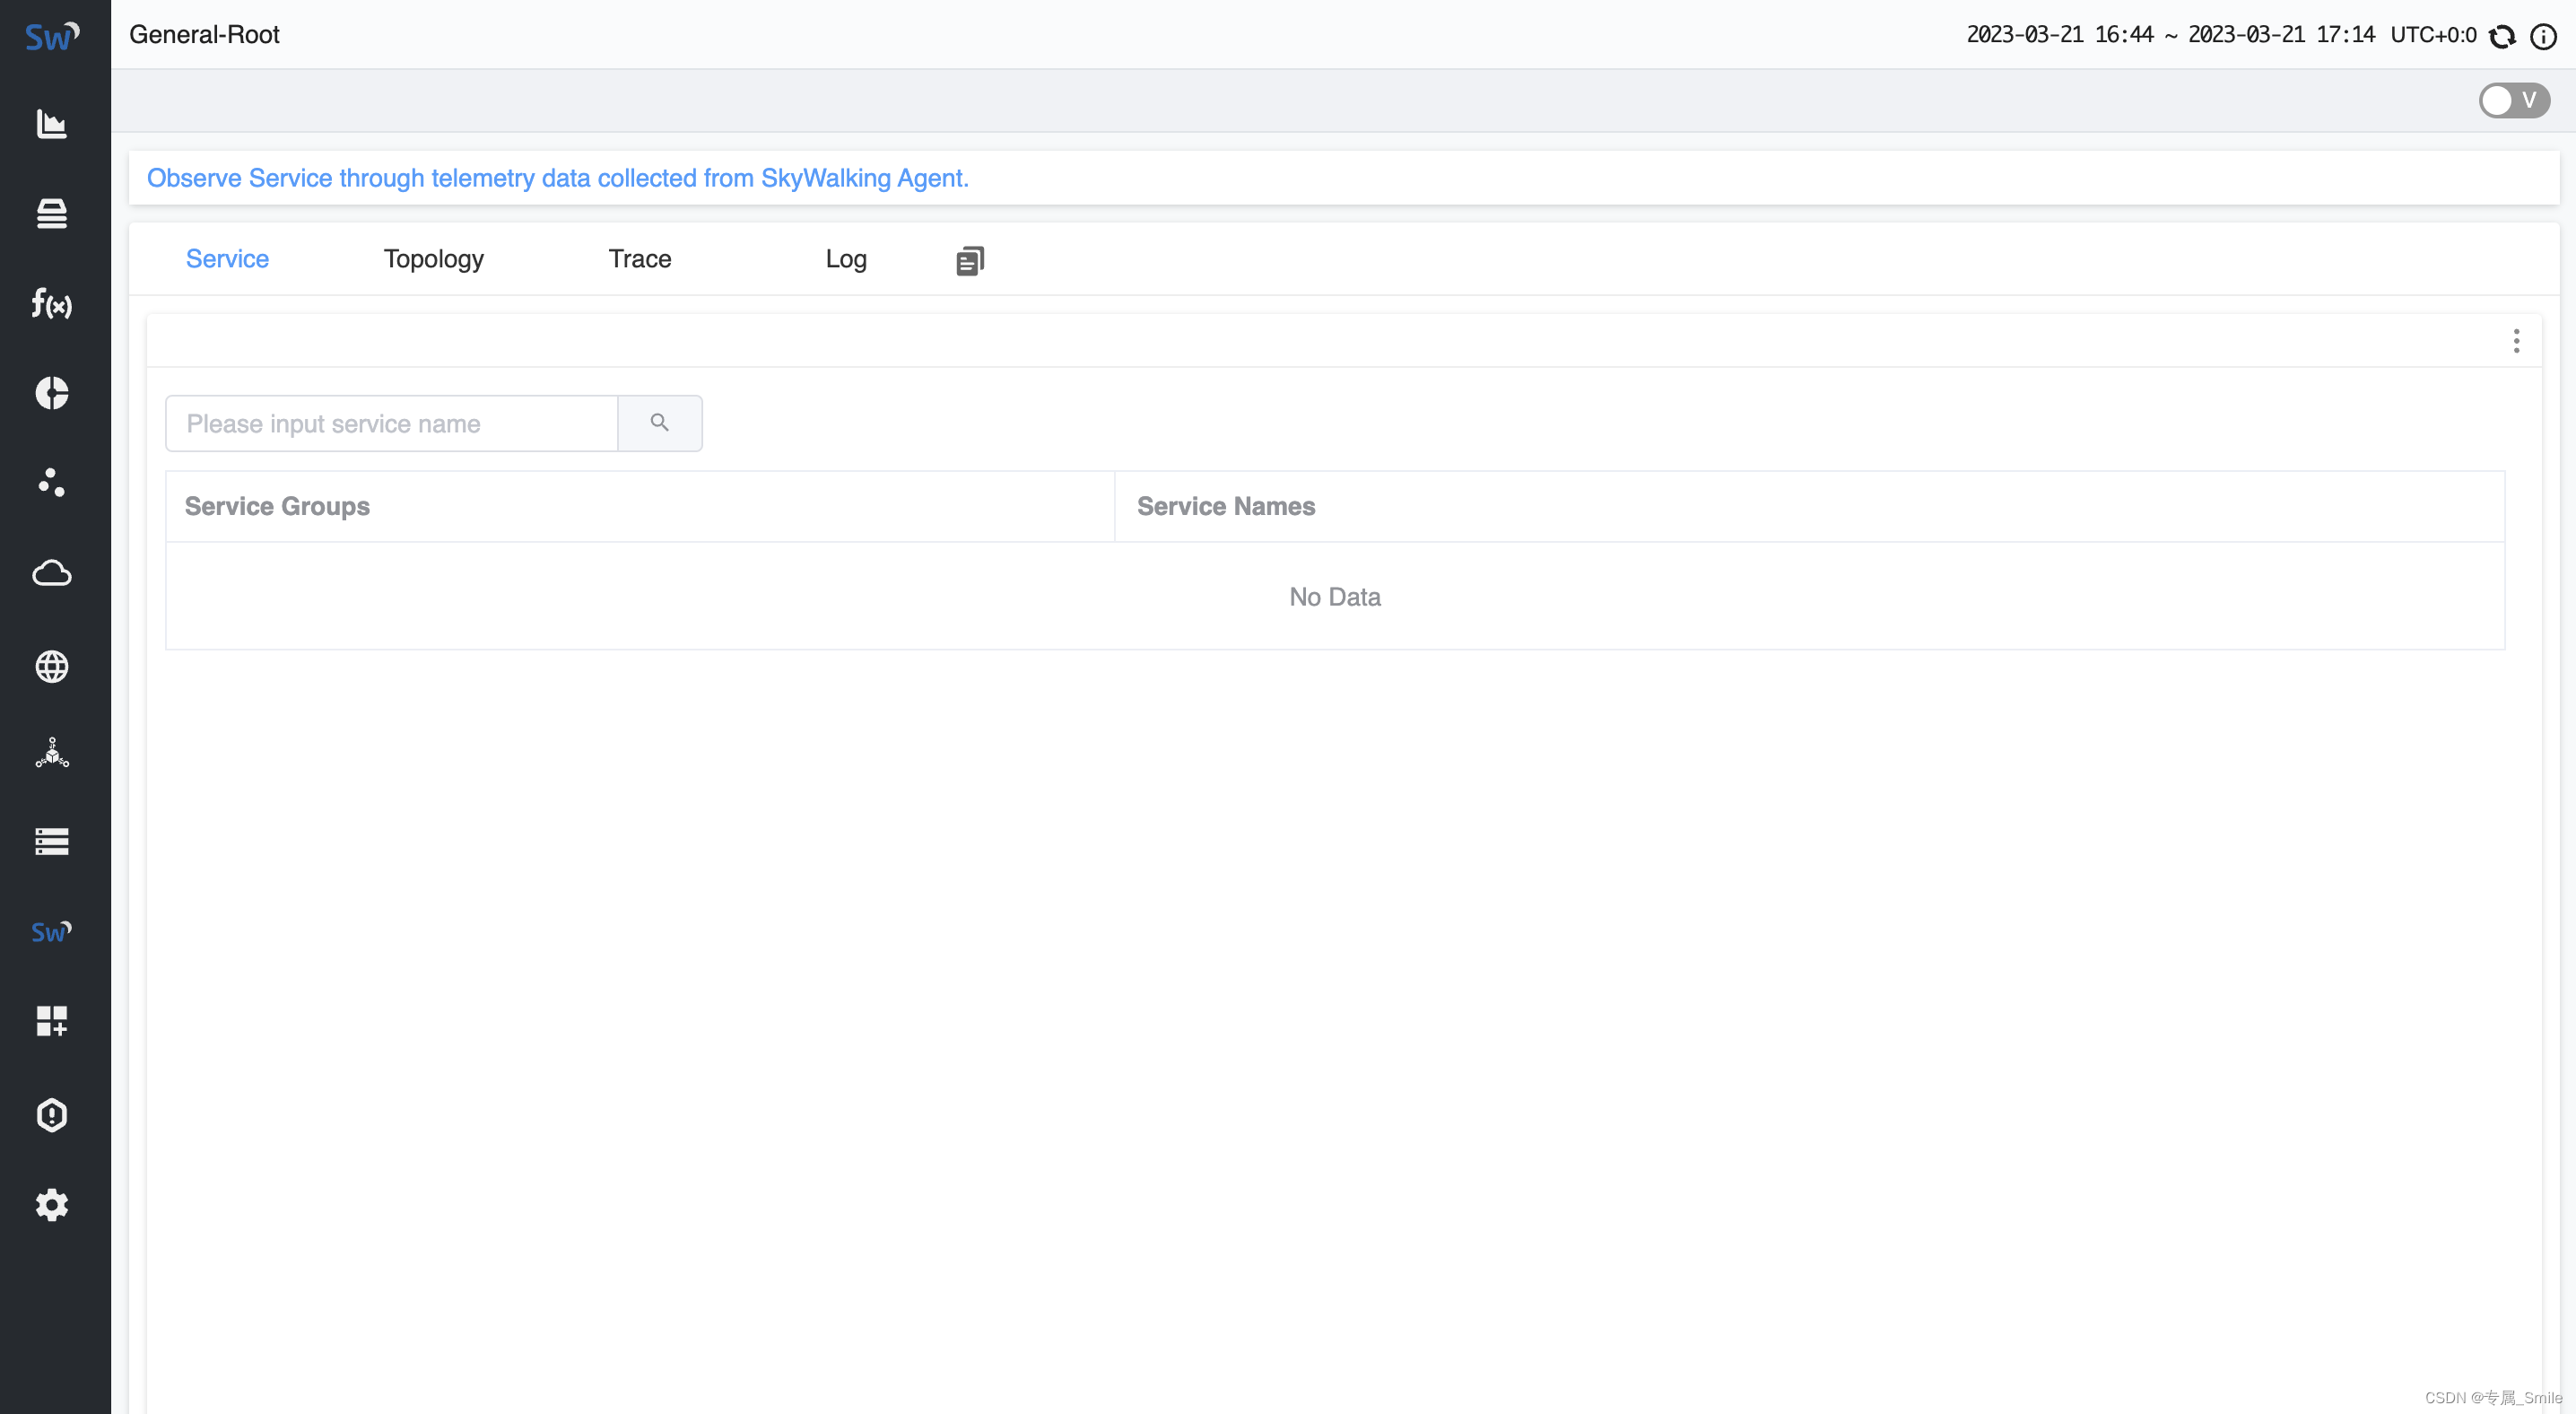Click the search button next to service name input
Image resolution: width=2576 pixels, height=1414 pixels.
pyautogui.click(x=659, y=422)
